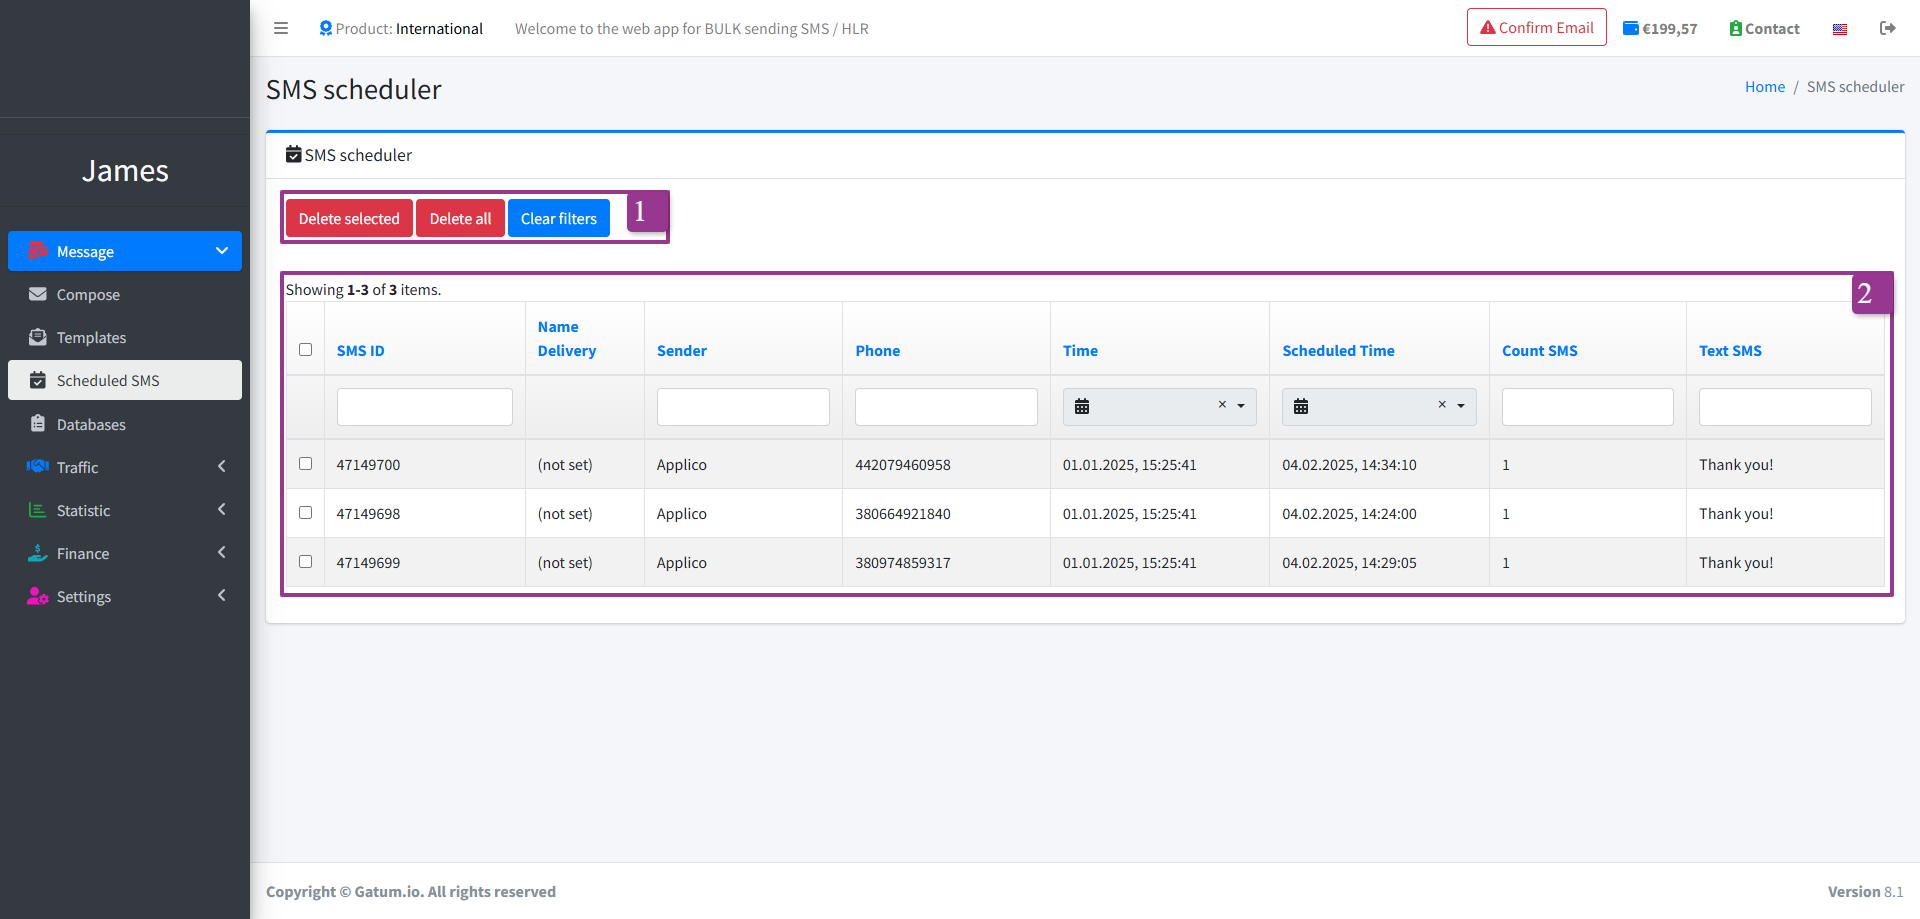
Task: Click the hamburger menu toggle icon
Action: [281, 28]
